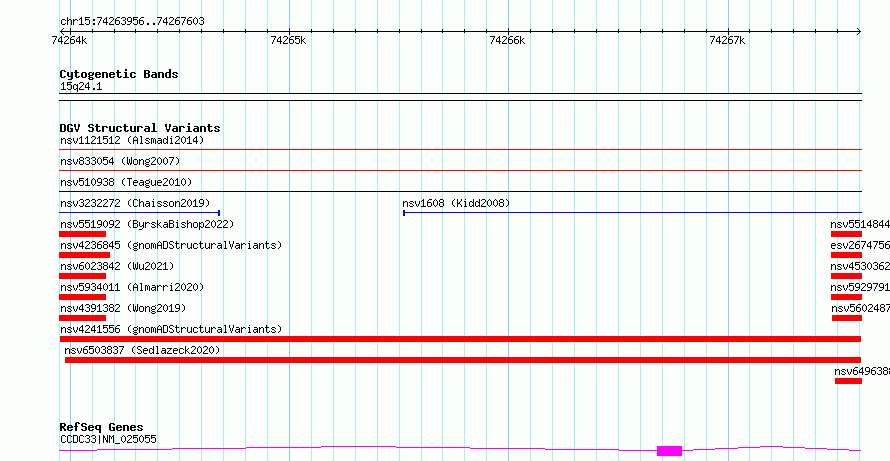890x461 pixels.
Task: Click the 74265k ruler tick label
Action: (x=289, y=40)
